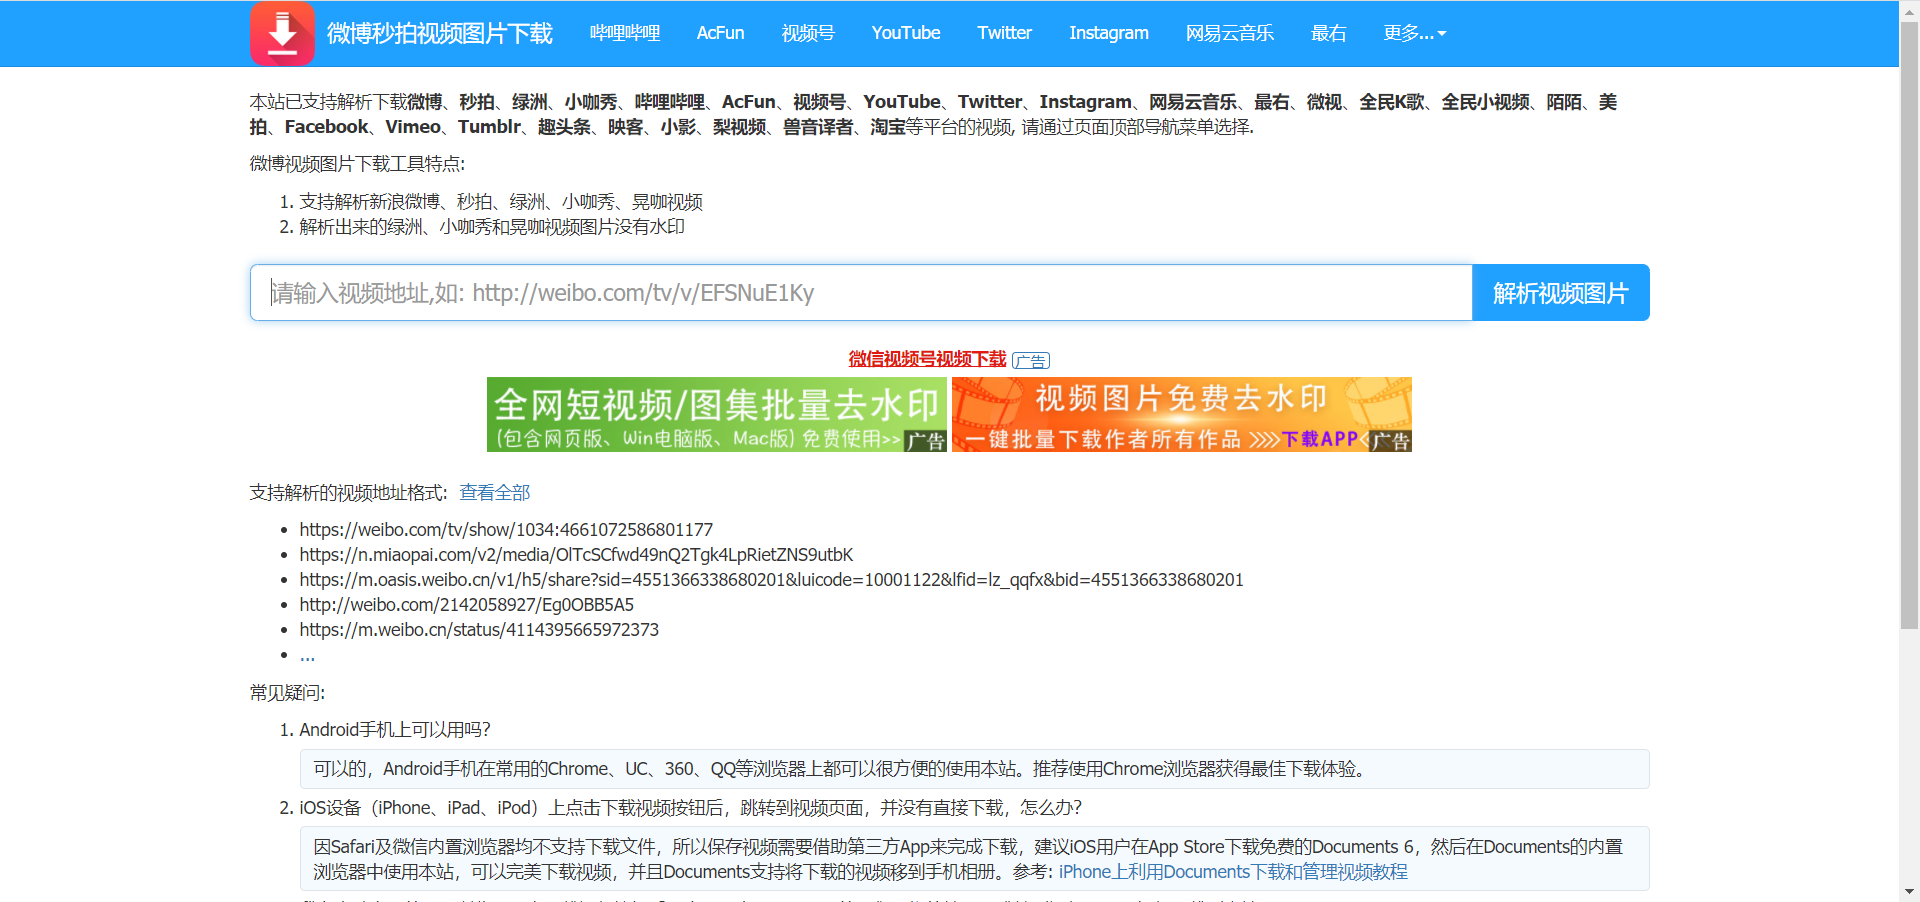Click the n.miaopai.com example URL
Image resolution: width=1920 pixels, height=902 pixels.
[576, 555]
